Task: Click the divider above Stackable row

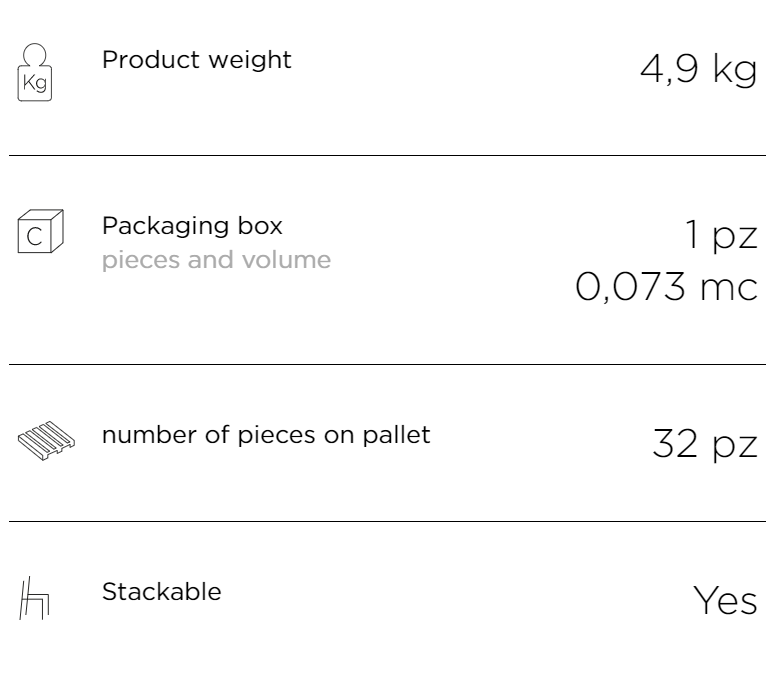Action: point(387,521)
